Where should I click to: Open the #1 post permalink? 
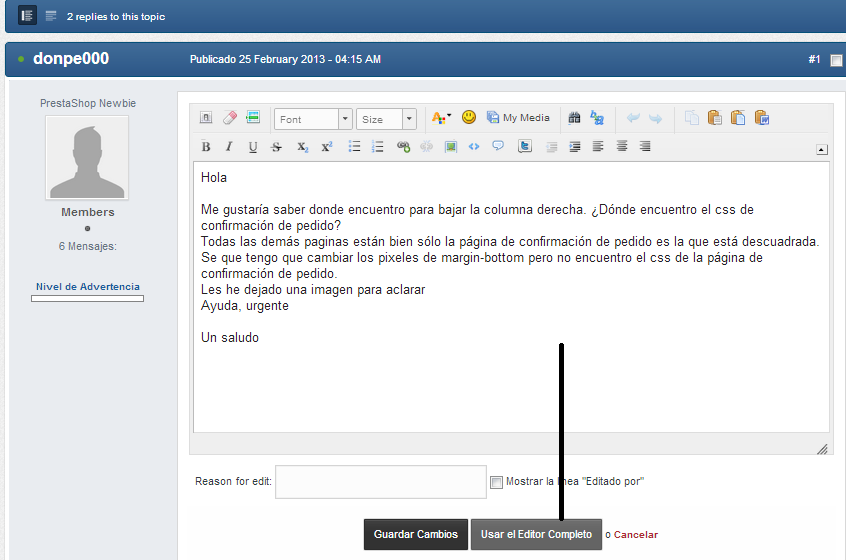814,59
